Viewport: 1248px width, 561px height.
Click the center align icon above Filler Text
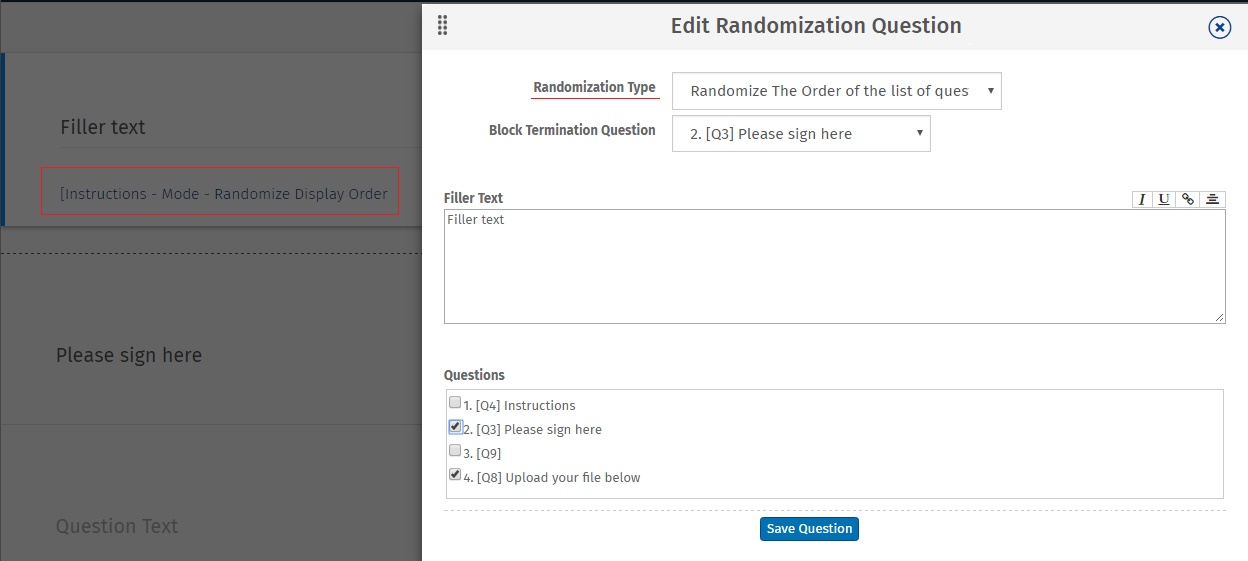pos(1212,199)
